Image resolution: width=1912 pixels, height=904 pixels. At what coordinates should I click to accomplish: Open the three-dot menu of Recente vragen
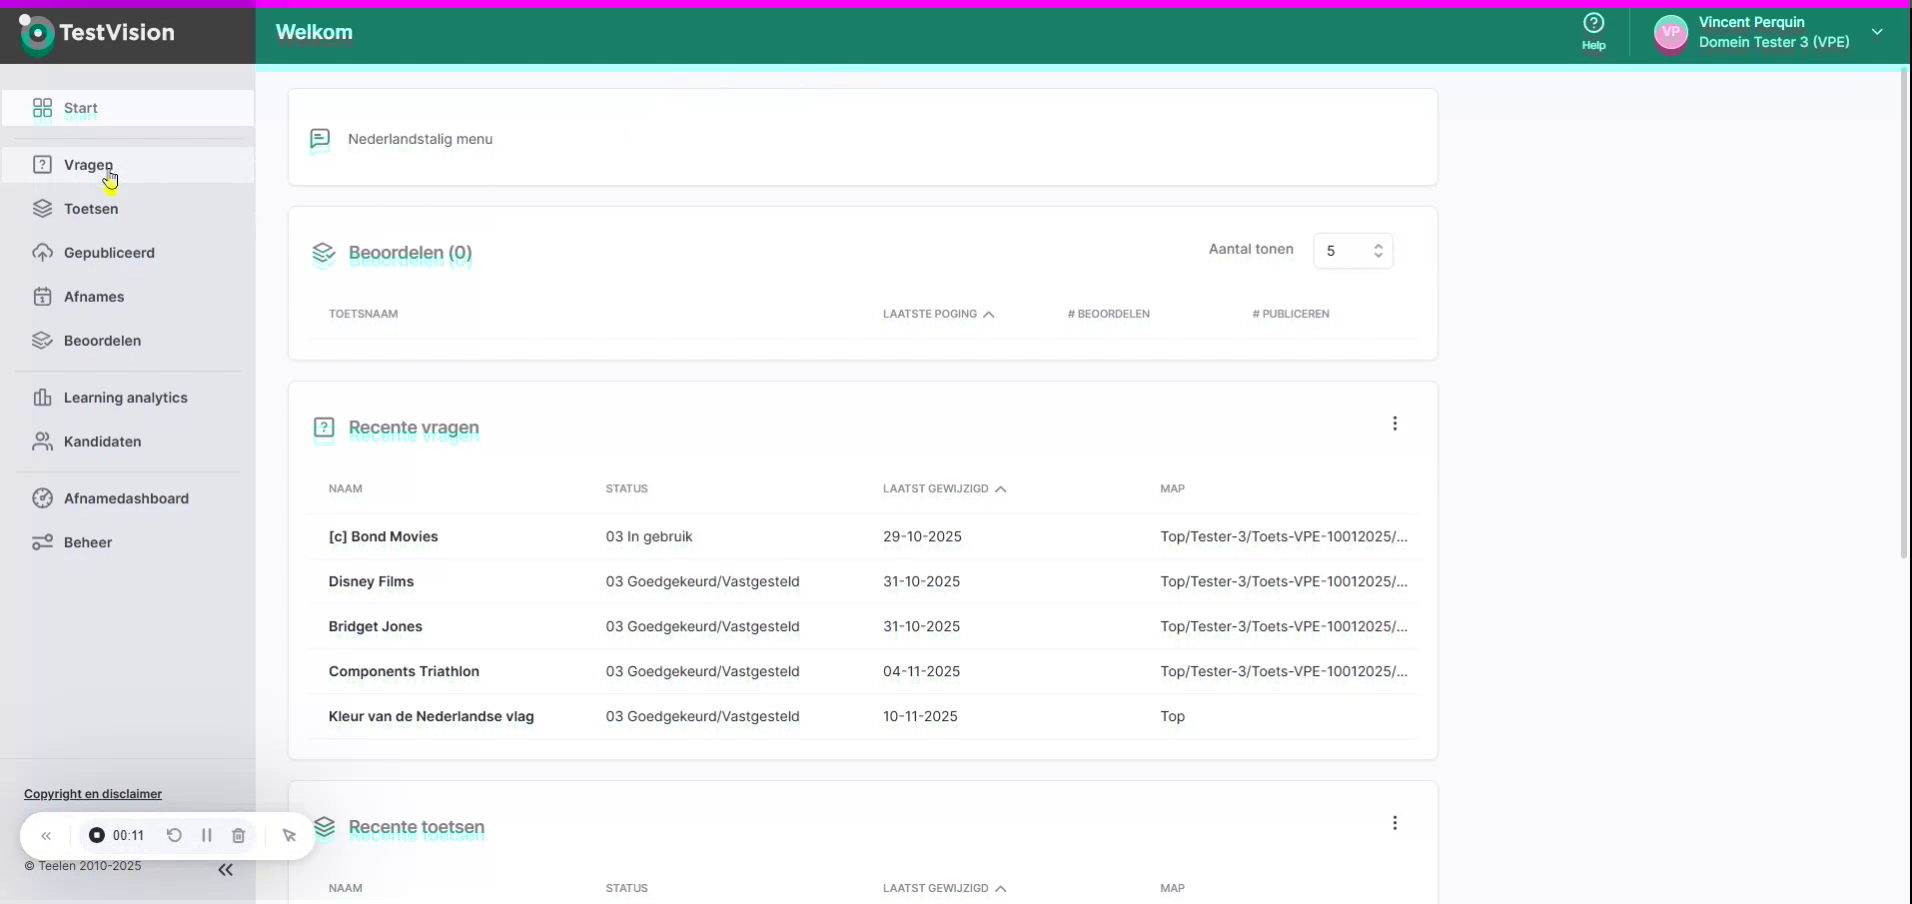coord(1394,423)
